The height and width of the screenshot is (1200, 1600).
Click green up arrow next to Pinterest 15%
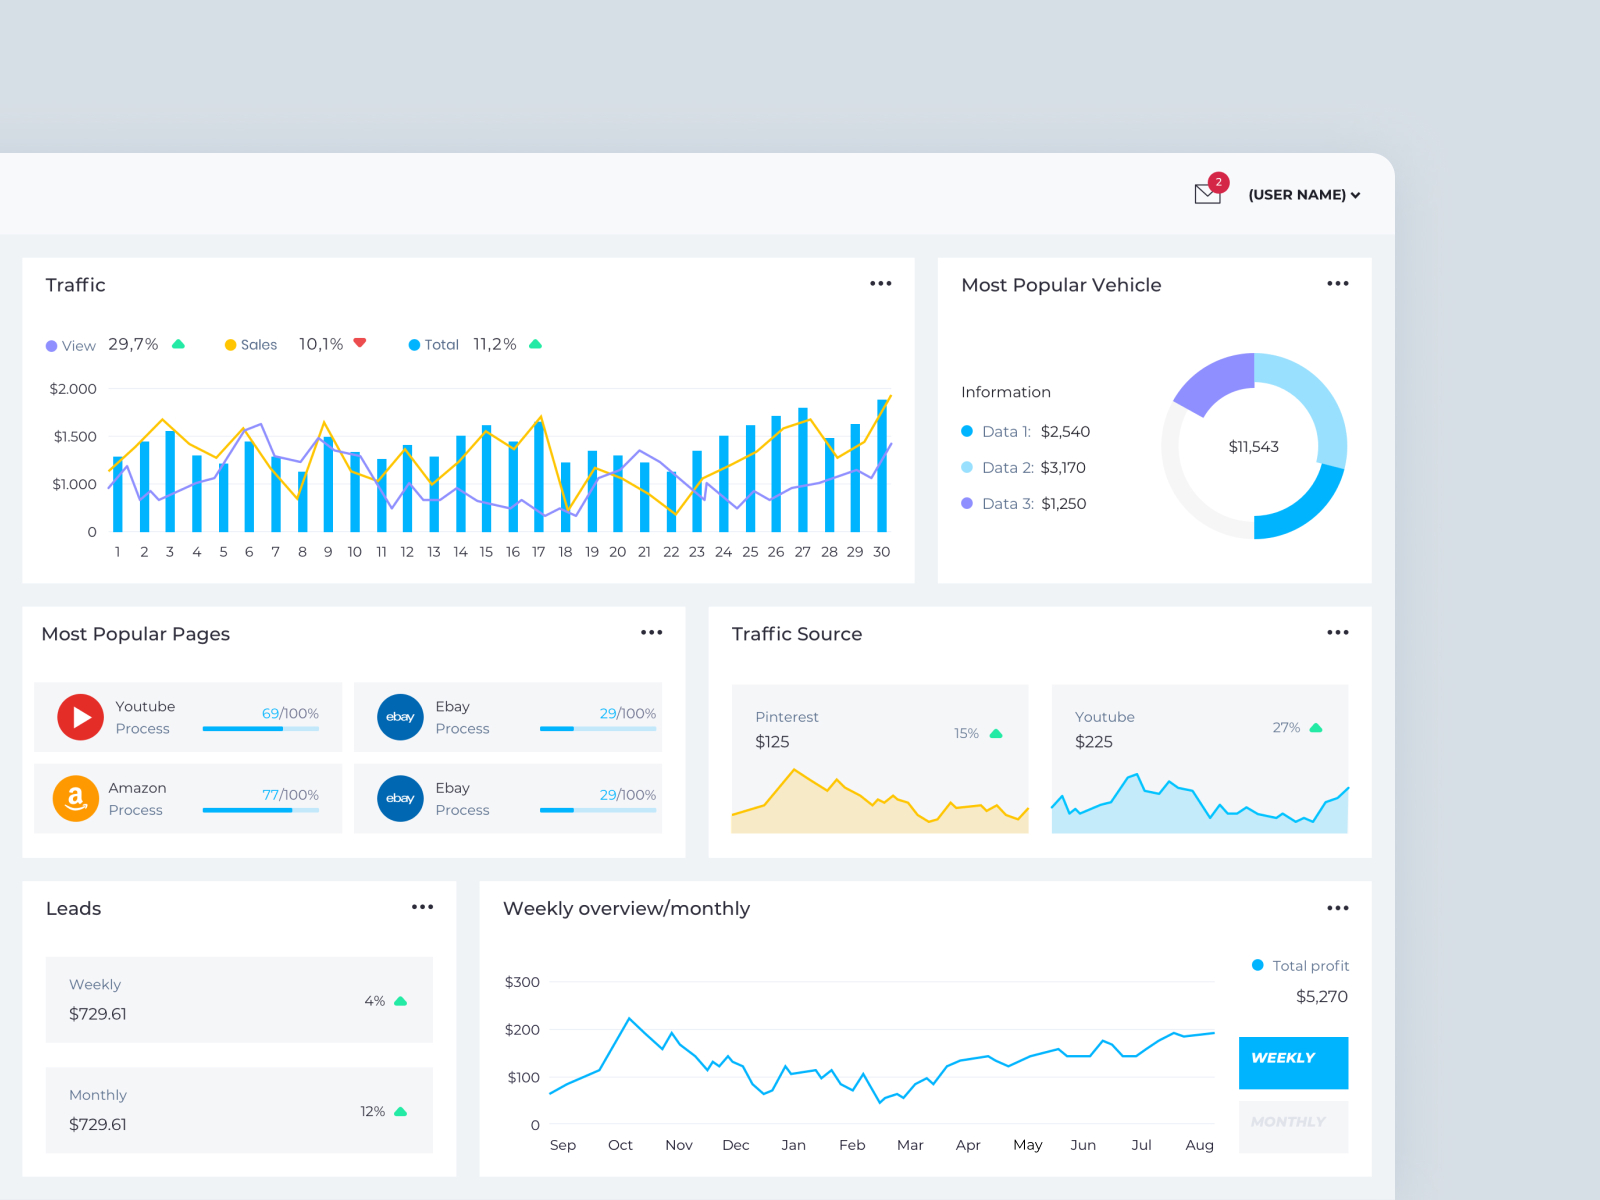click(996, 733)
